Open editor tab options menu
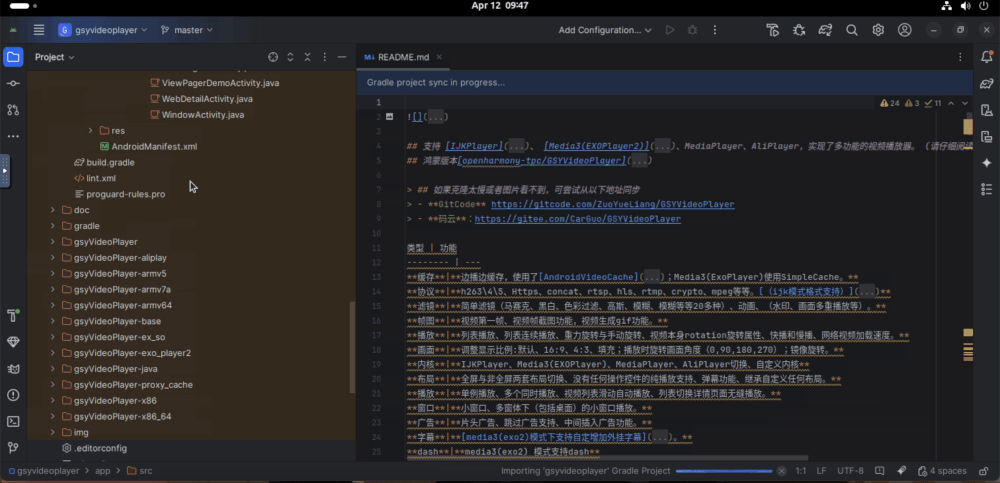The width and height of the screenshot is (1000, 483). [x=960, y=57]
